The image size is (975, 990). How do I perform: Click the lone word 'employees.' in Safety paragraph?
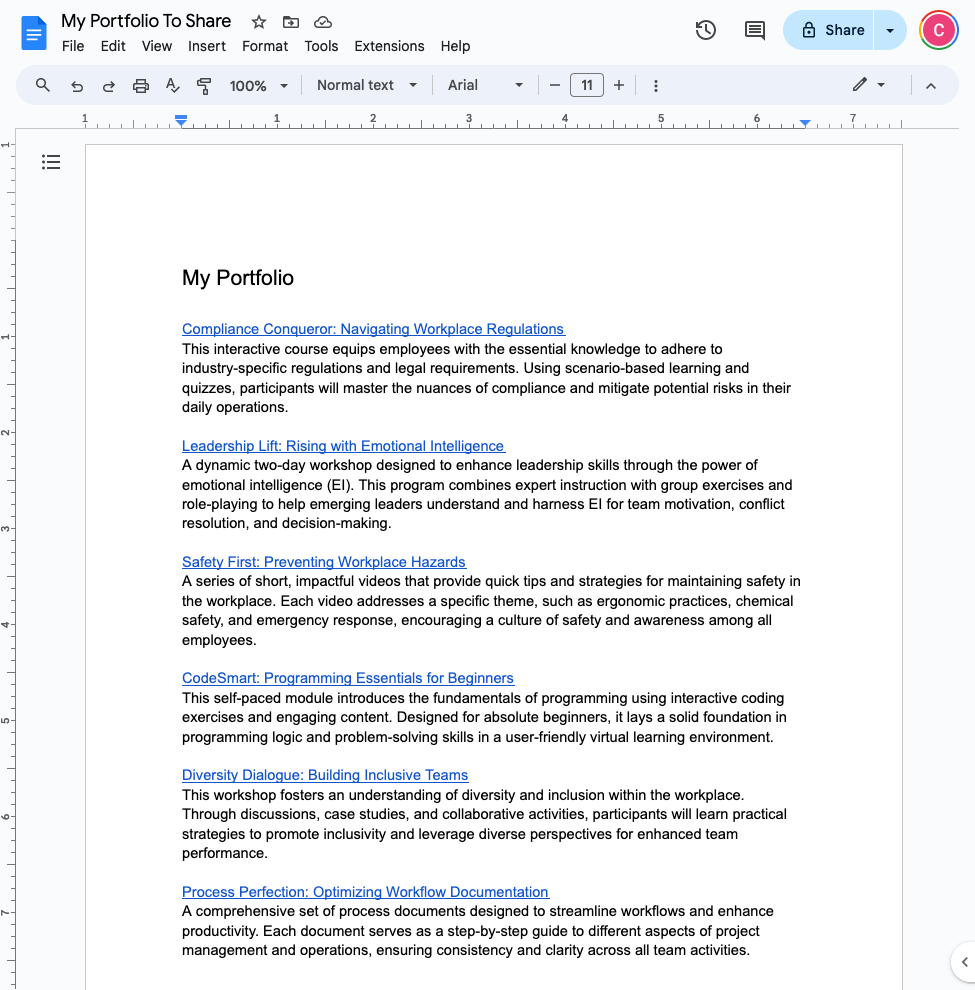219,640
